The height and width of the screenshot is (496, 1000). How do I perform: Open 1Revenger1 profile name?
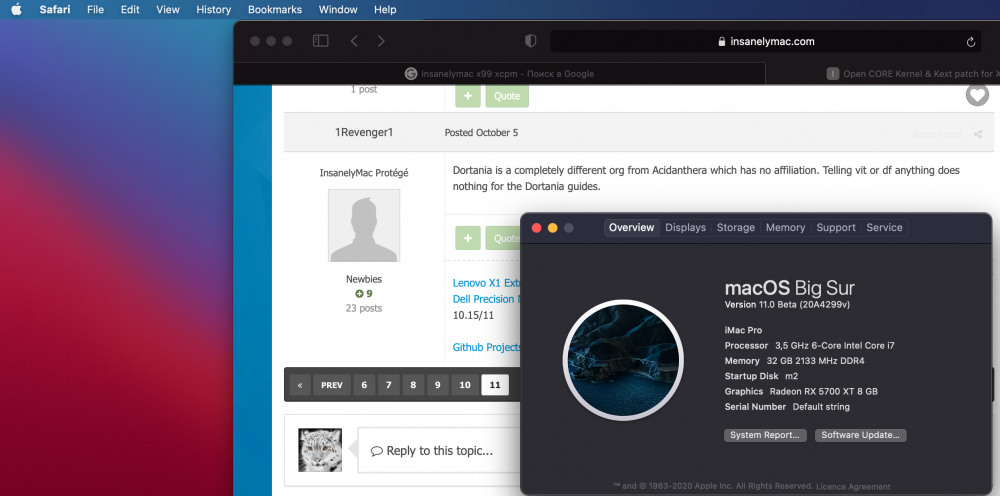click(364, 133)
